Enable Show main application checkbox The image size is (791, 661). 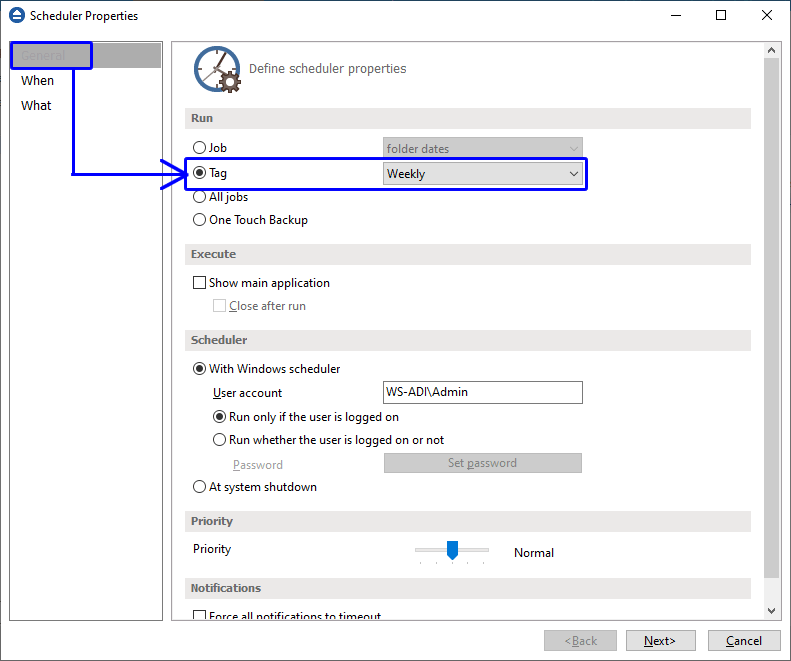tap(199, 283)
